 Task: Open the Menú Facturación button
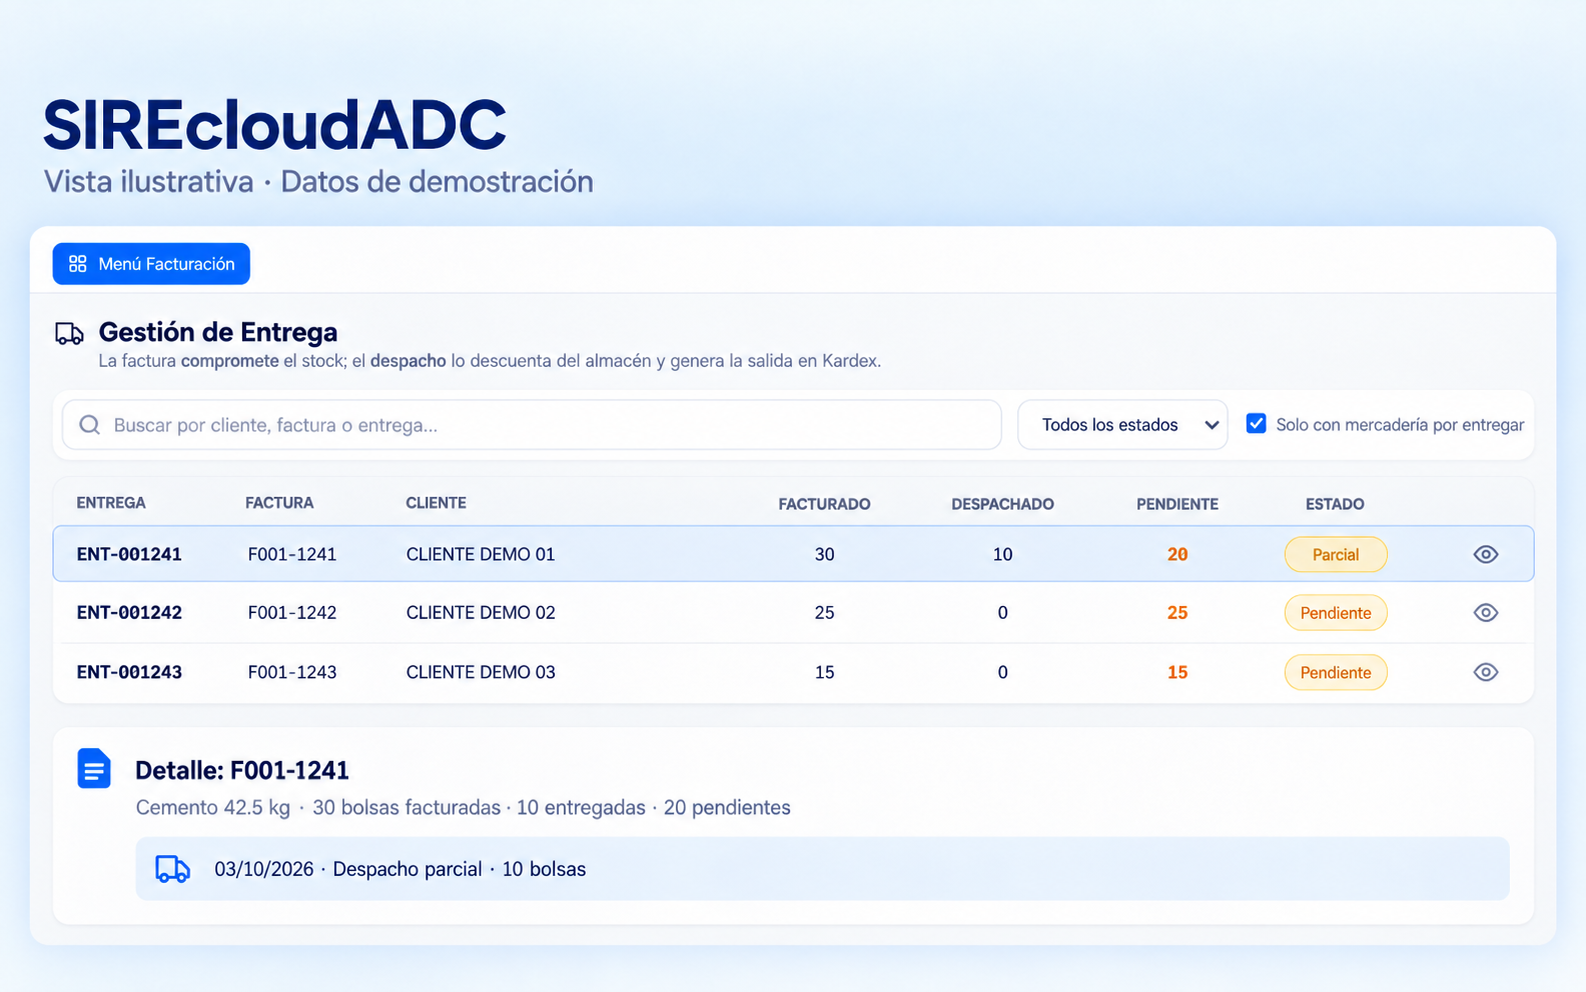coord(151,264)
